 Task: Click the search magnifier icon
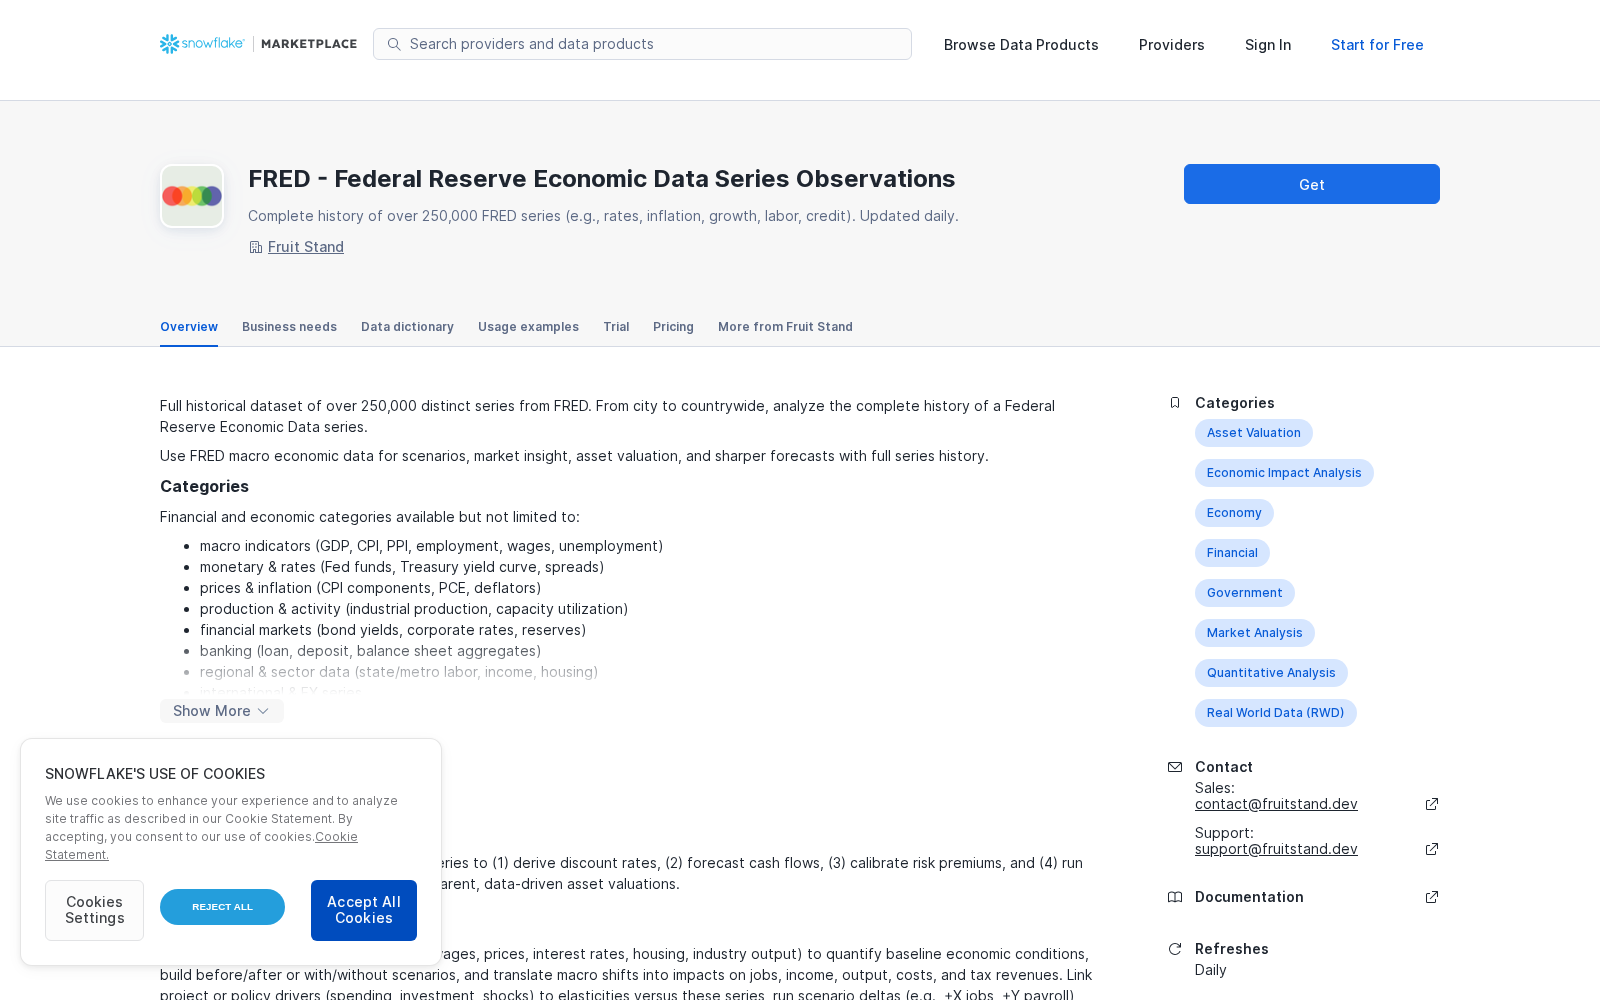[394, 44]
